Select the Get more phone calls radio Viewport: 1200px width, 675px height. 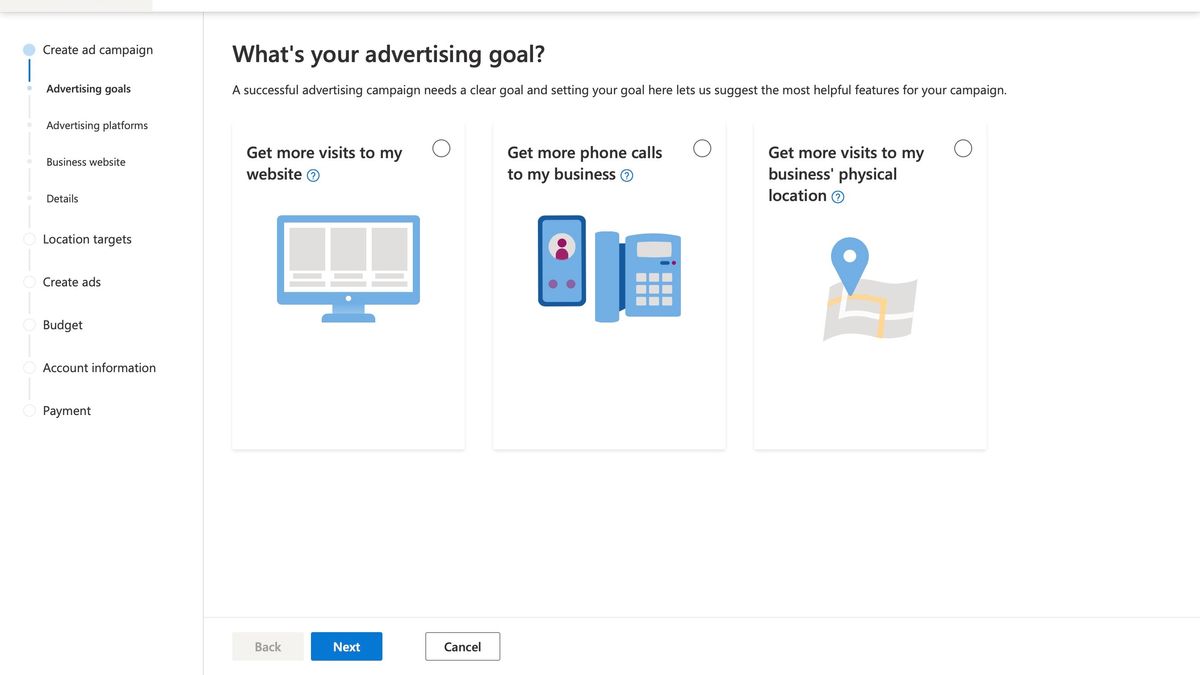click(x=702, y=147)
